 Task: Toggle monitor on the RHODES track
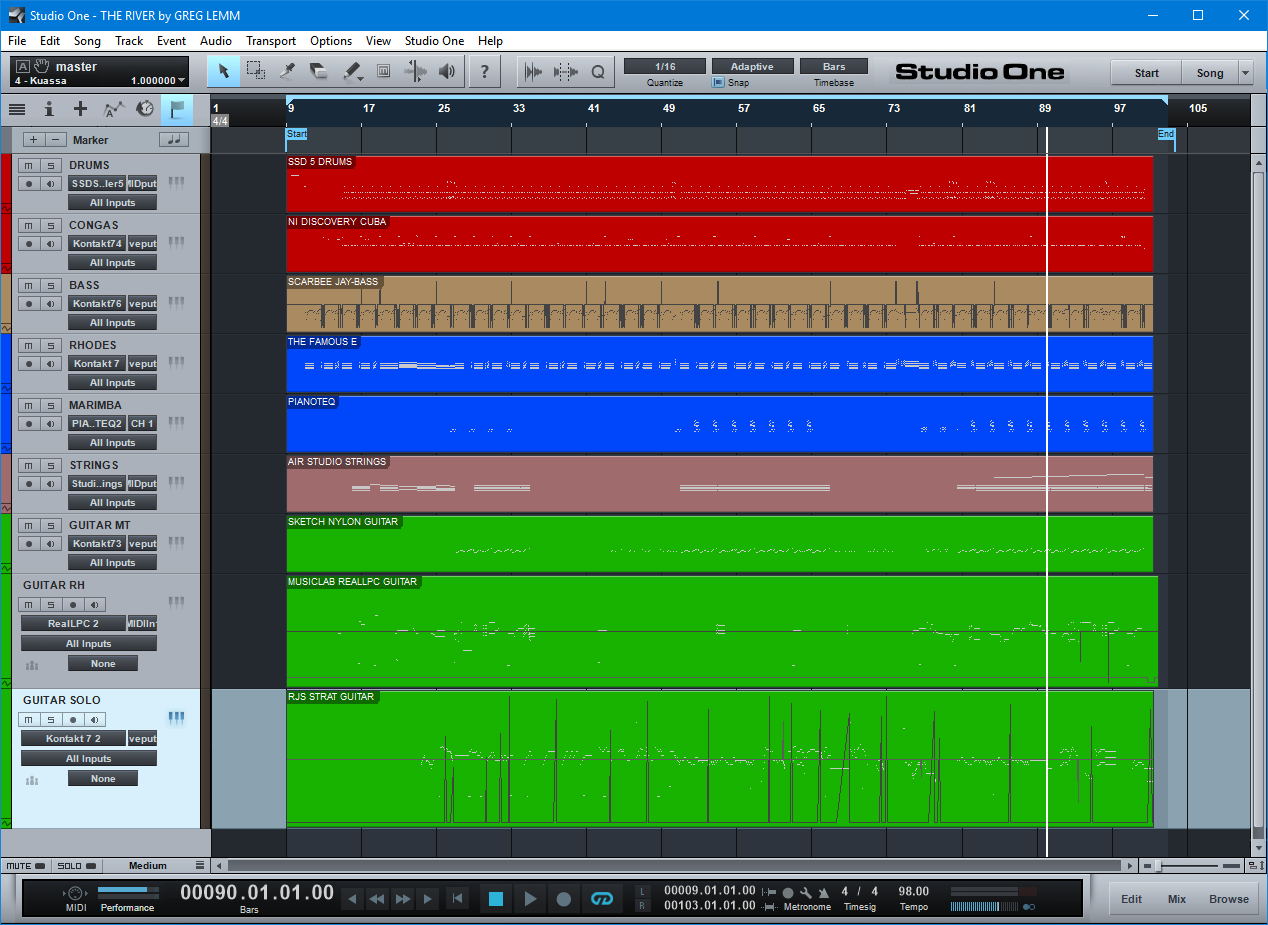click(x=50, y=363)
